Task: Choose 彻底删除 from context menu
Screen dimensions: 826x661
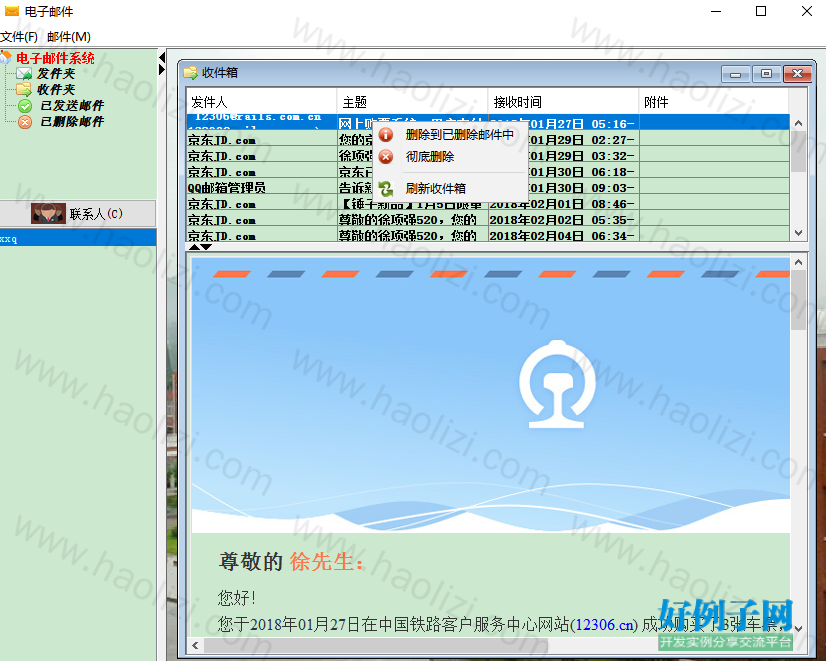Action: pyautogui.click(x=450, y=157)
